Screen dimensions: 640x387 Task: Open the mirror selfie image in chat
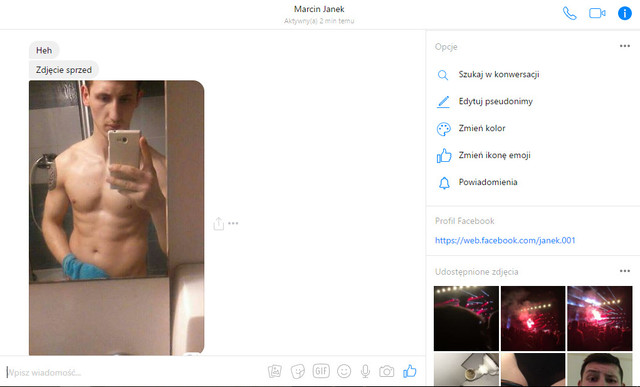click(116, 218)
